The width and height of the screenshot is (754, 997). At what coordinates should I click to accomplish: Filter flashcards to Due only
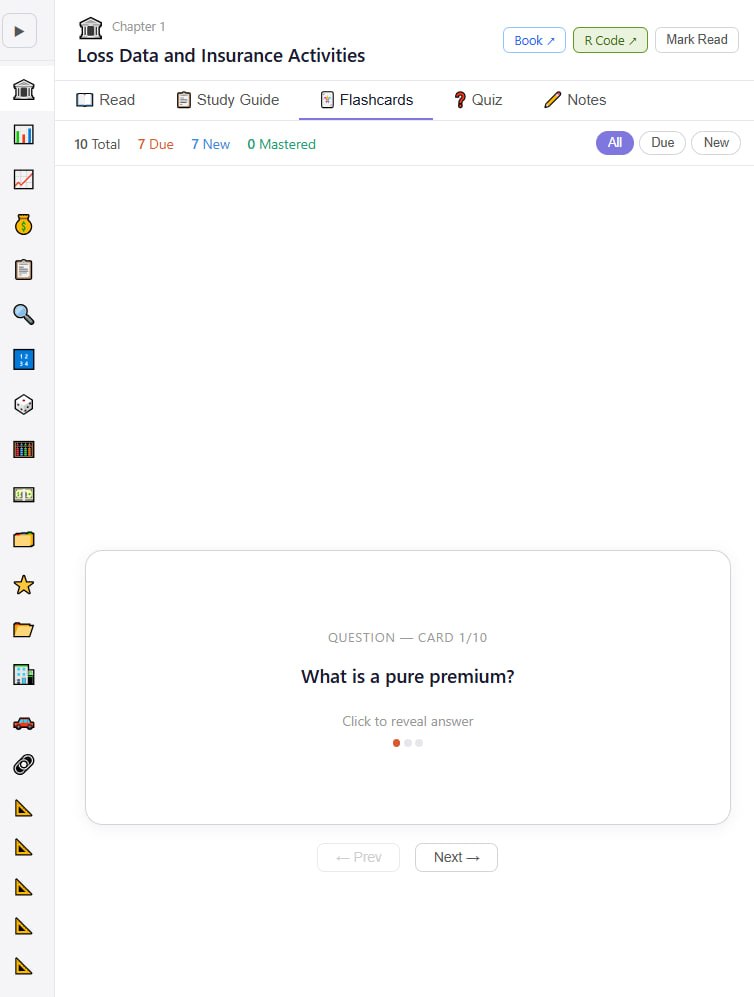coord(662,143)
